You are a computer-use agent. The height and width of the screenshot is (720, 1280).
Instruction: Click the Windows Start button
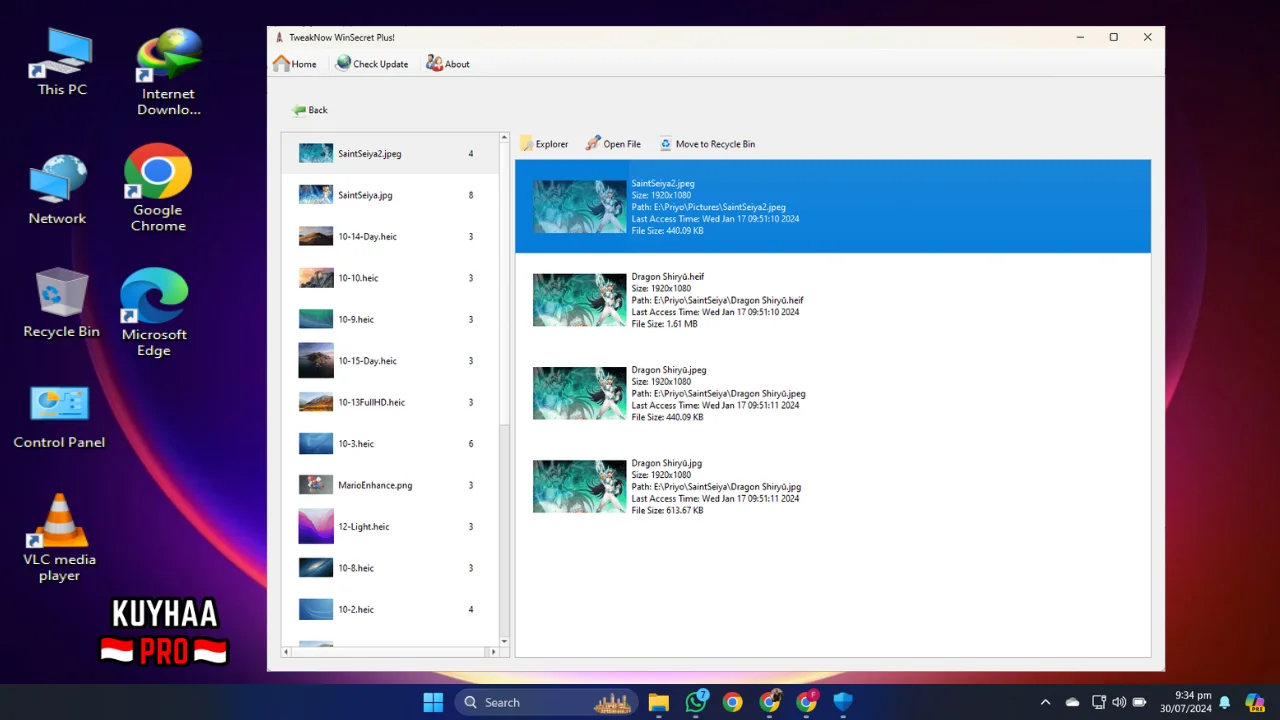point(433,702)
